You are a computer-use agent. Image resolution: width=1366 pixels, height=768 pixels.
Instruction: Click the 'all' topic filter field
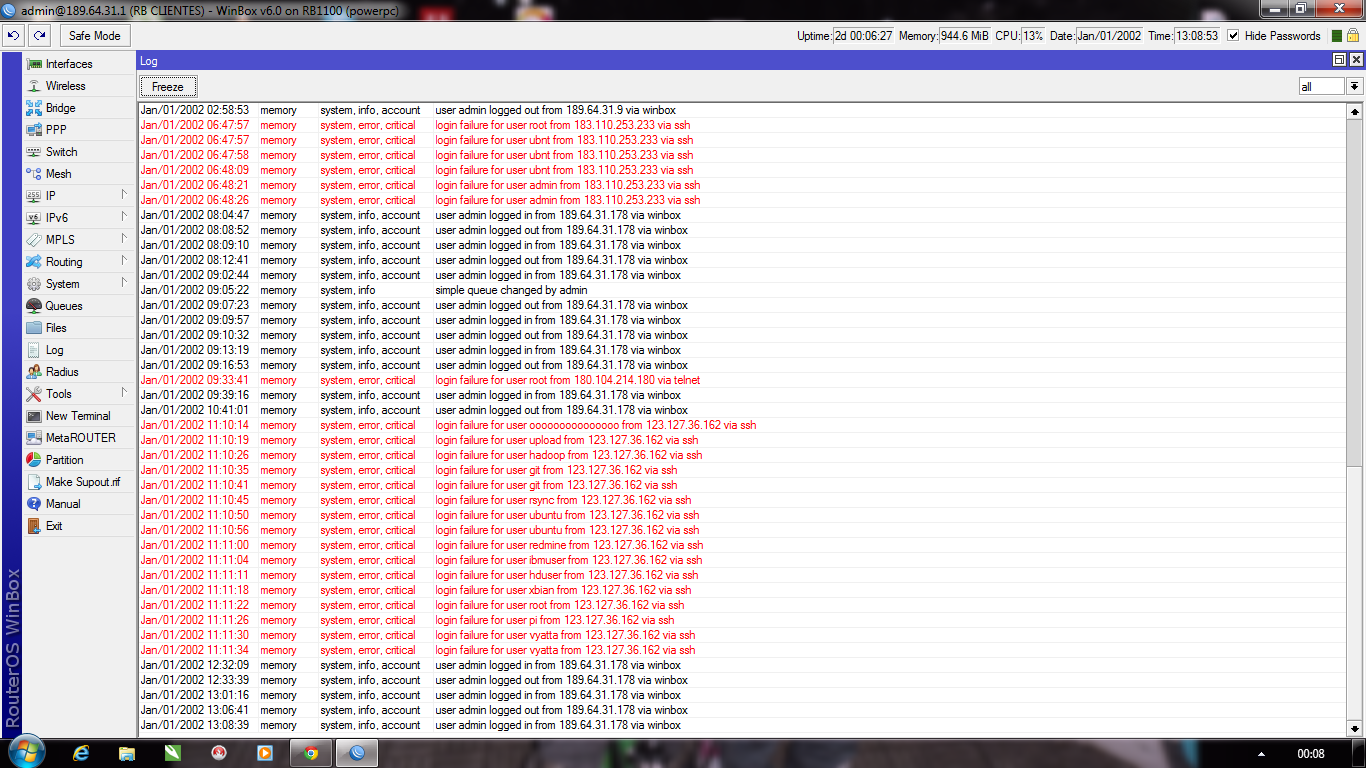click(1321, 87)
